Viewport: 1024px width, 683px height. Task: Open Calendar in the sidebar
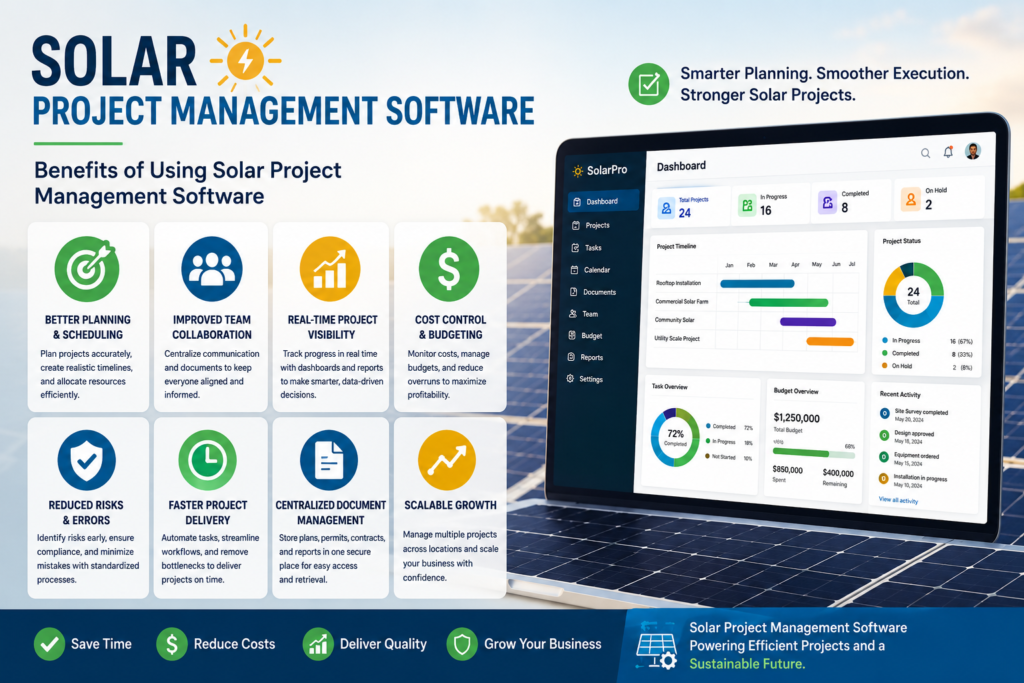(x=590, y=270)
